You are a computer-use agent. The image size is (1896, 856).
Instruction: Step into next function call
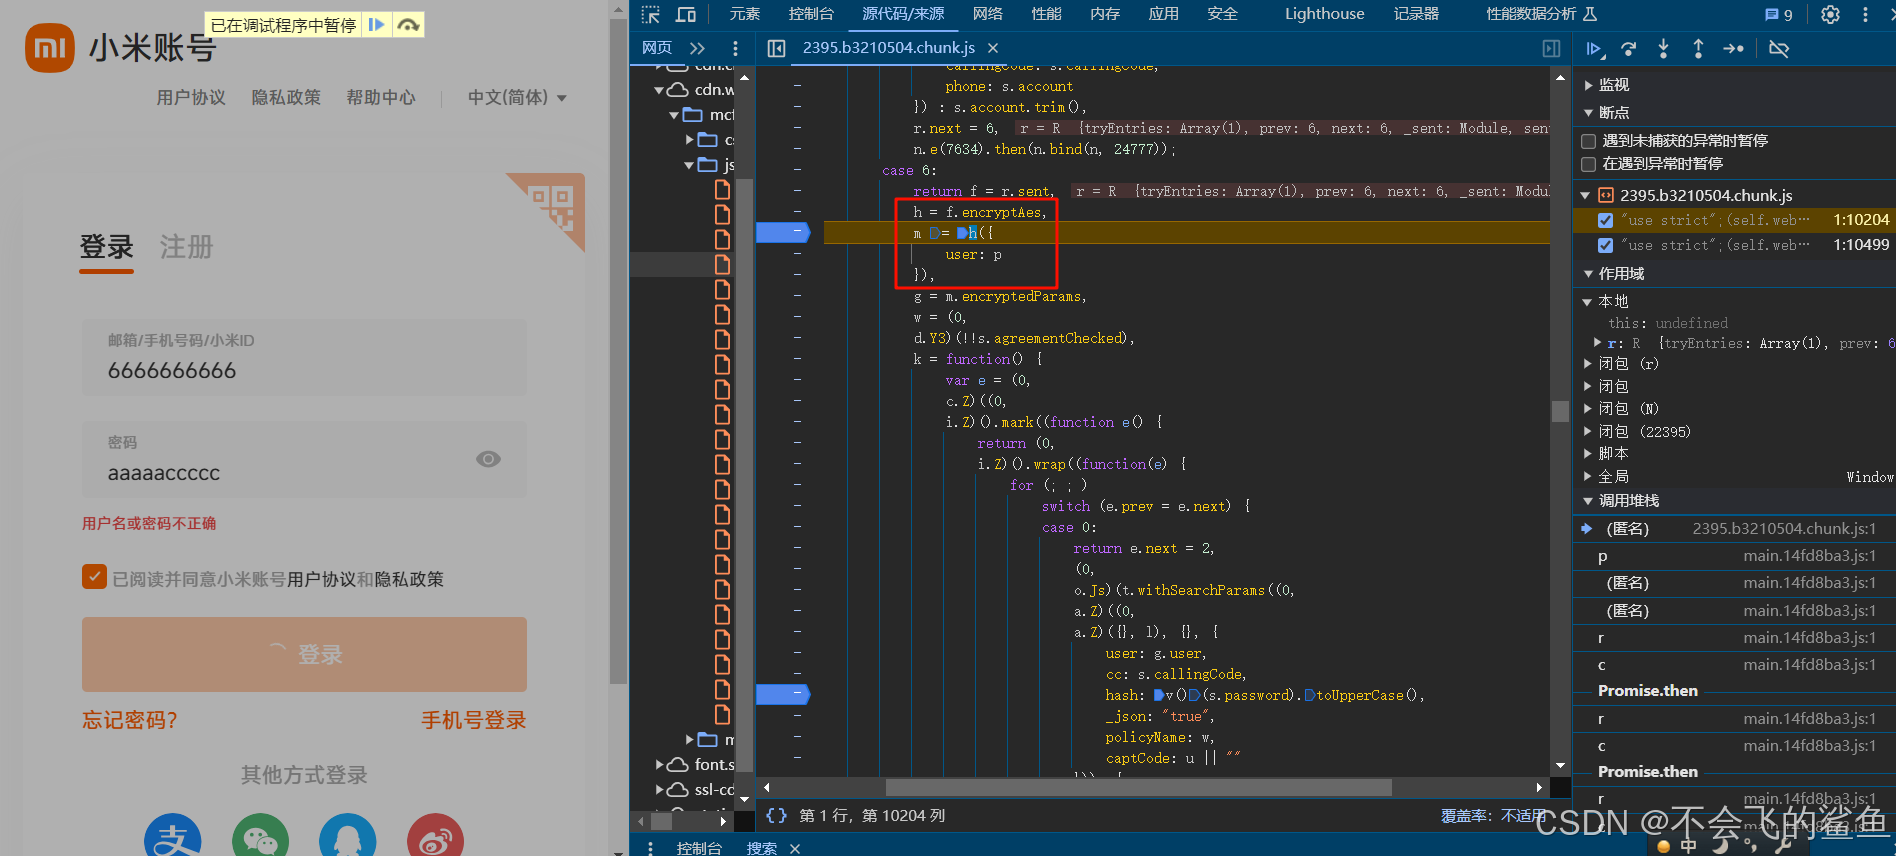pyautogui.click(x=1663, y=48)
